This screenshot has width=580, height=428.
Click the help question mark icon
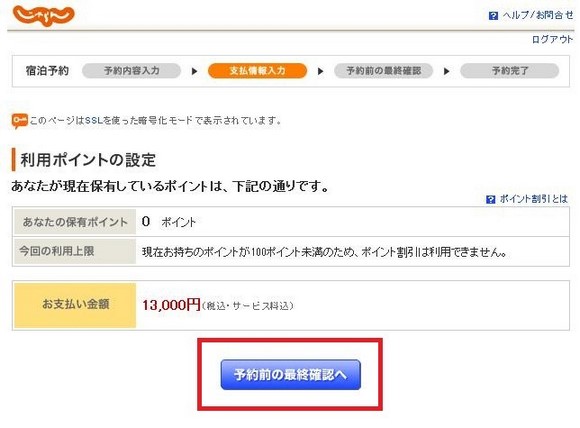[x=493, y=16]
